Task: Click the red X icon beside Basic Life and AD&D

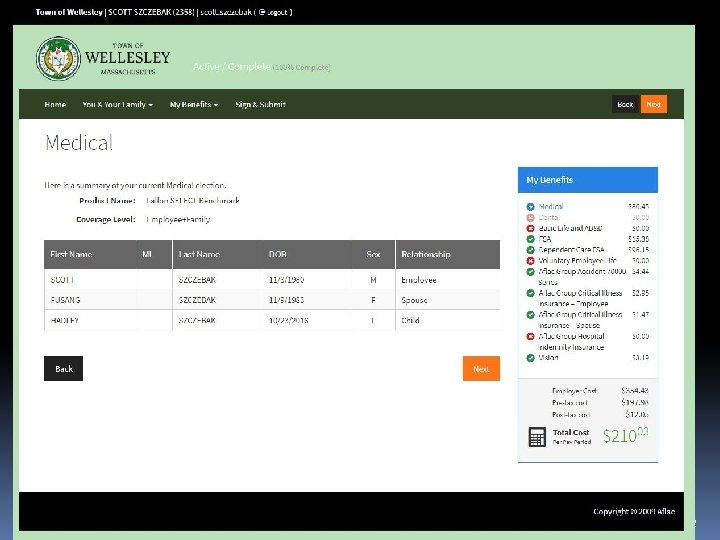Action: [530, 228]
